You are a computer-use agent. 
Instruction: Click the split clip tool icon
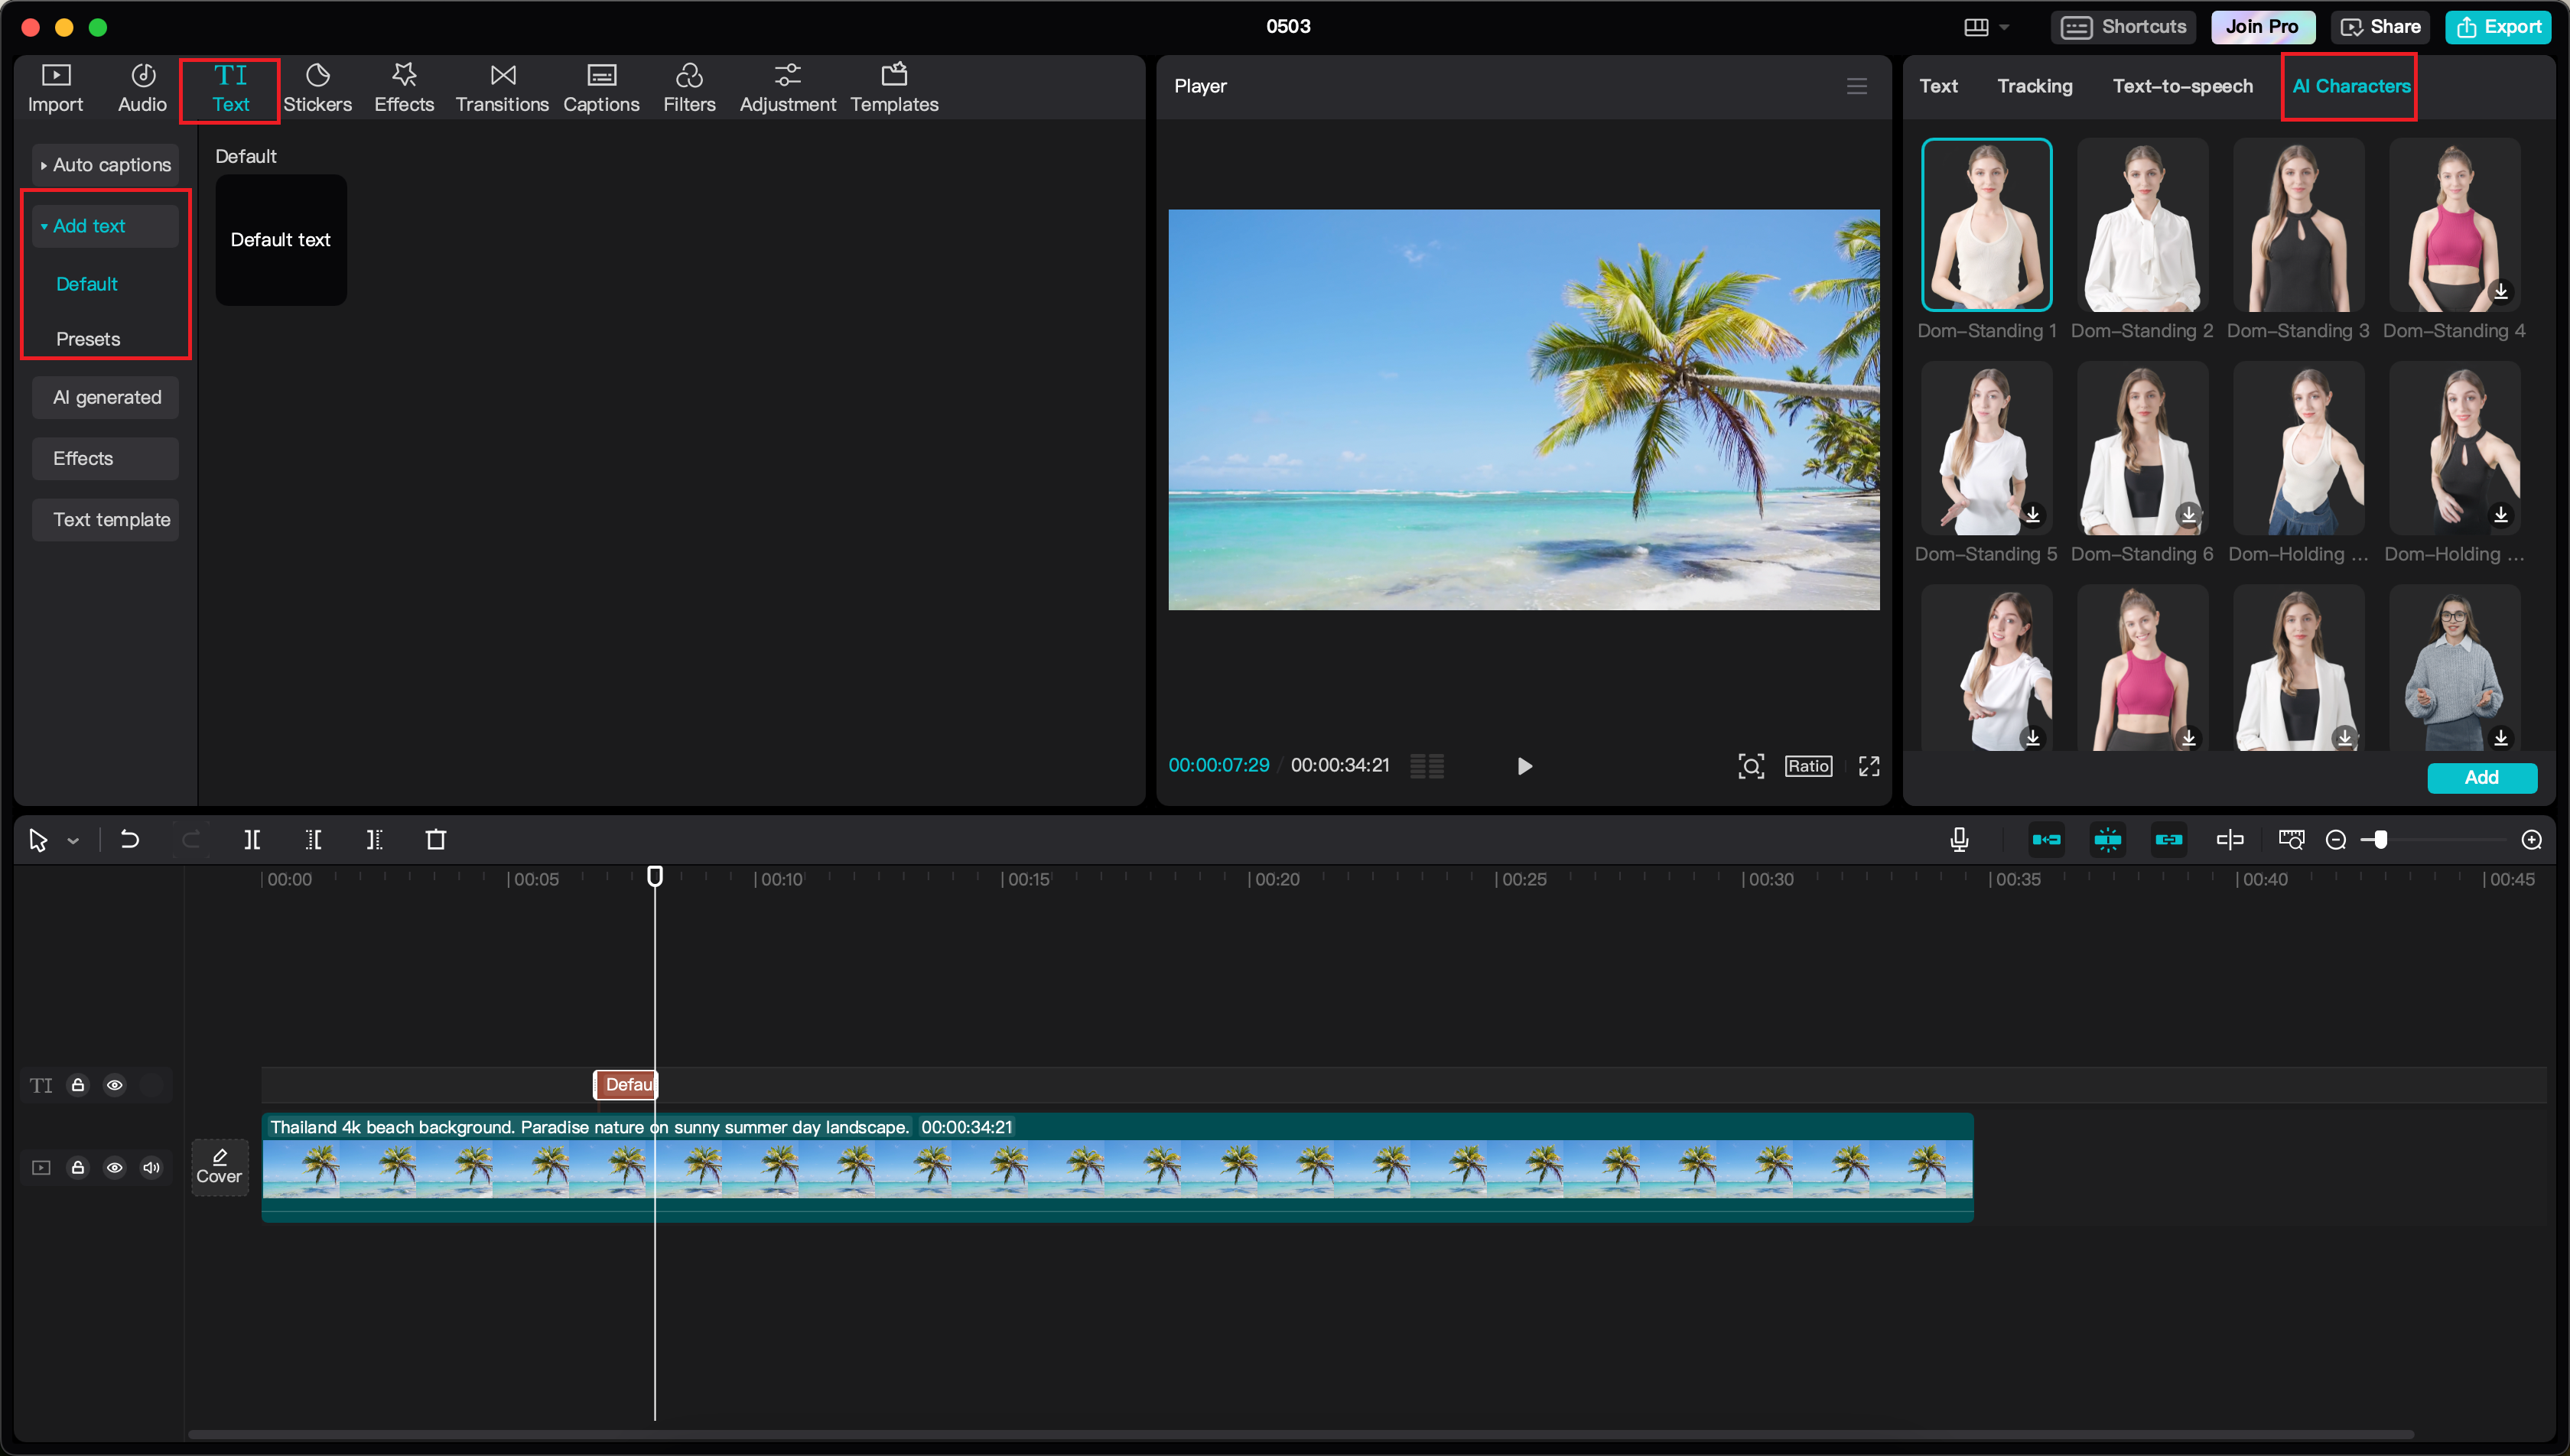[252, 840]
